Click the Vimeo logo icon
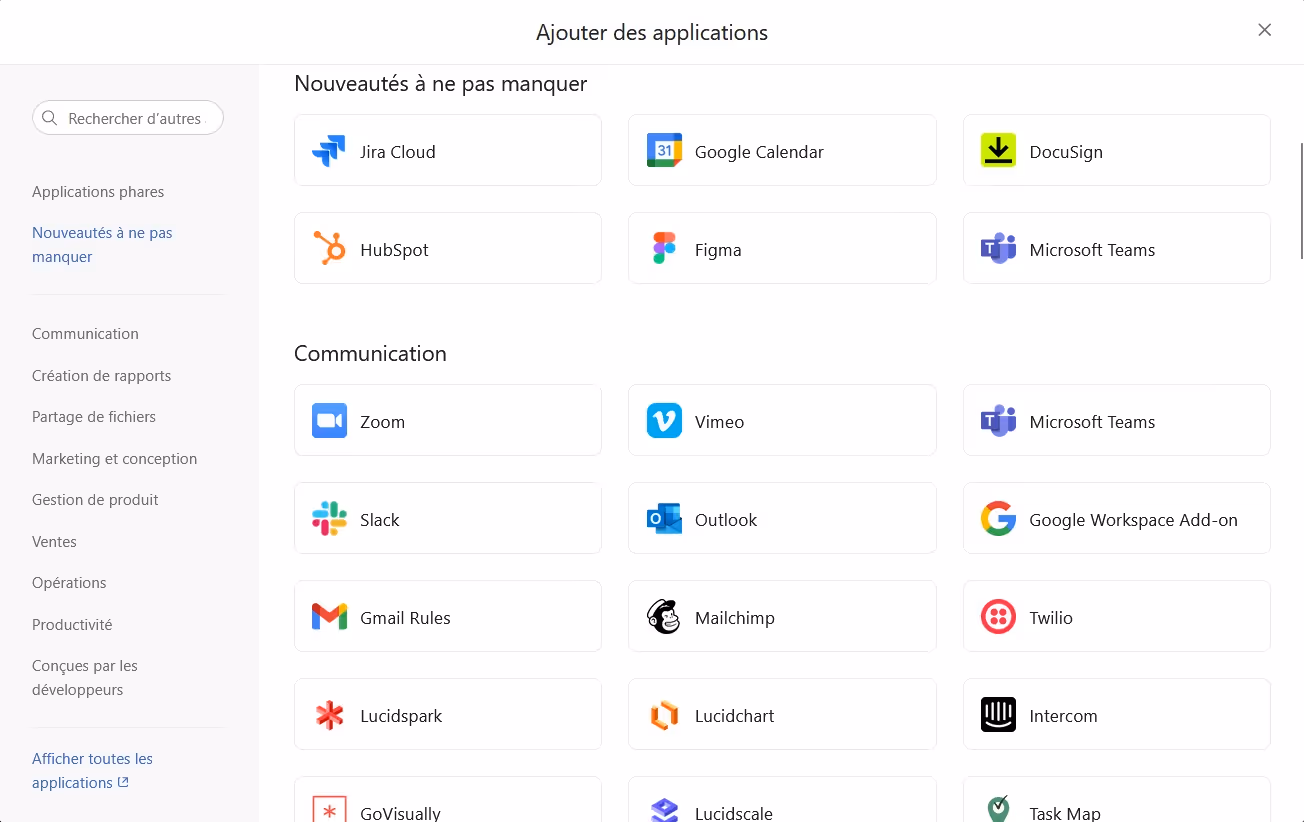The width and height of the screenshot is (1304, 822). [664, 421]
